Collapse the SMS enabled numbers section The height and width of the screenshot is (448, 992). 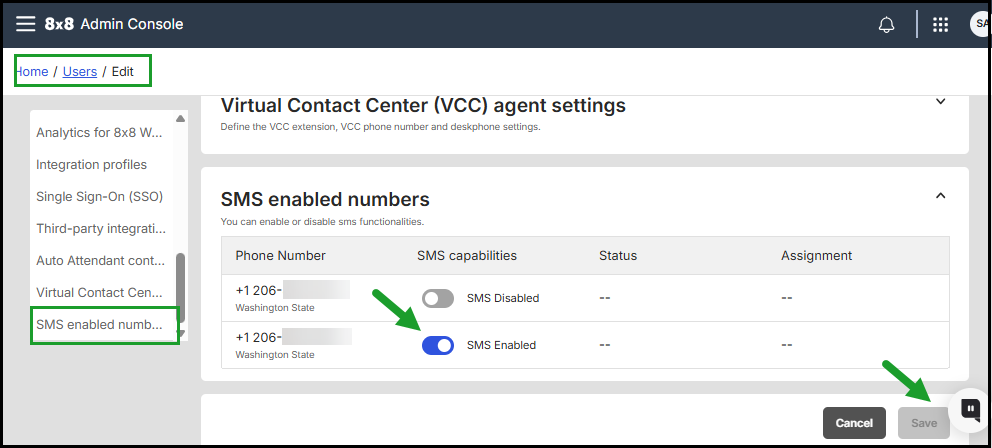pyautogui.click(x=940, y=196)
